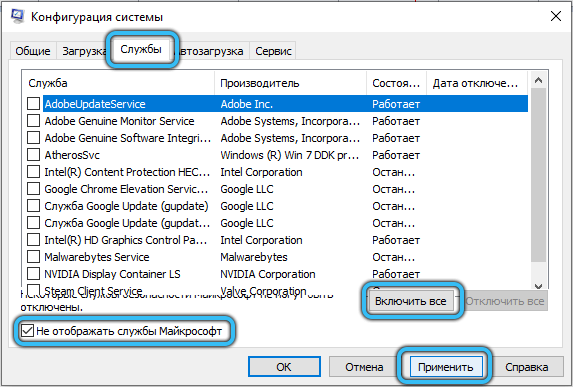This screenshot has height=387, width=573.
Task: Select Google Chrome Elevation Service row name
Action: [x=126, y=189]
